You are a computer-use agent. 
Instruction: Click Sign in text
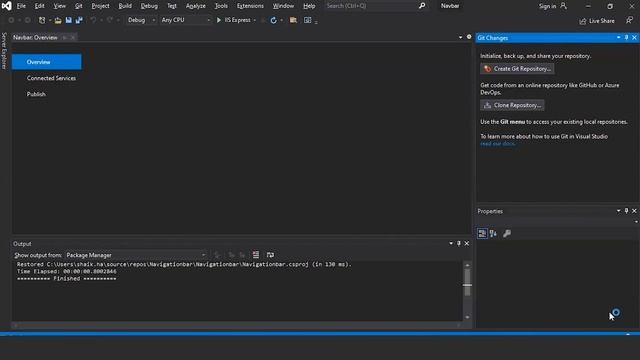(547, 6)
